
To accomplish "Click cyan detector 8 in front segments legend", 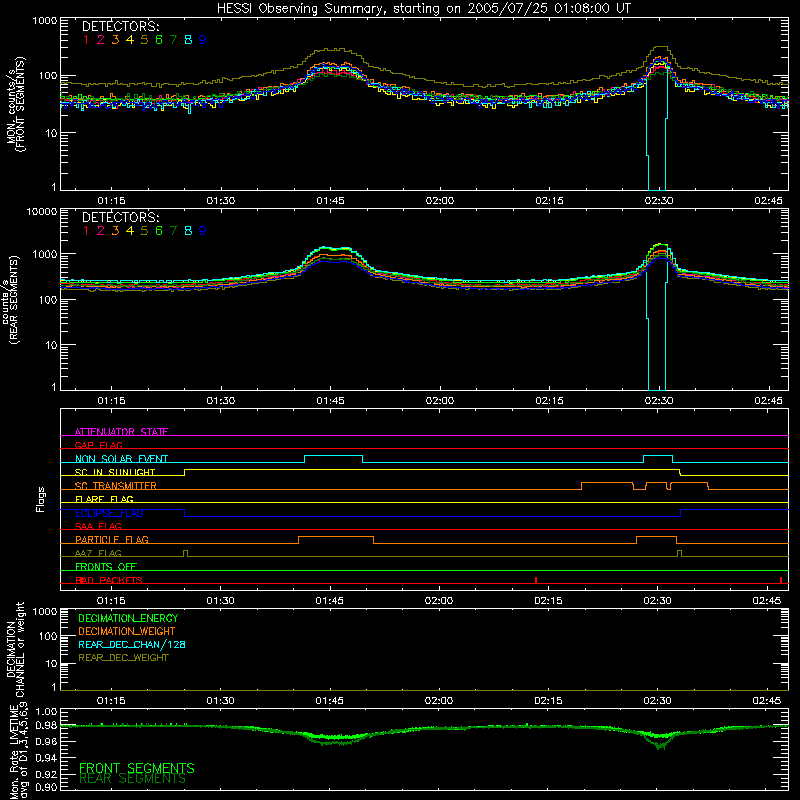I will point(188,40).
